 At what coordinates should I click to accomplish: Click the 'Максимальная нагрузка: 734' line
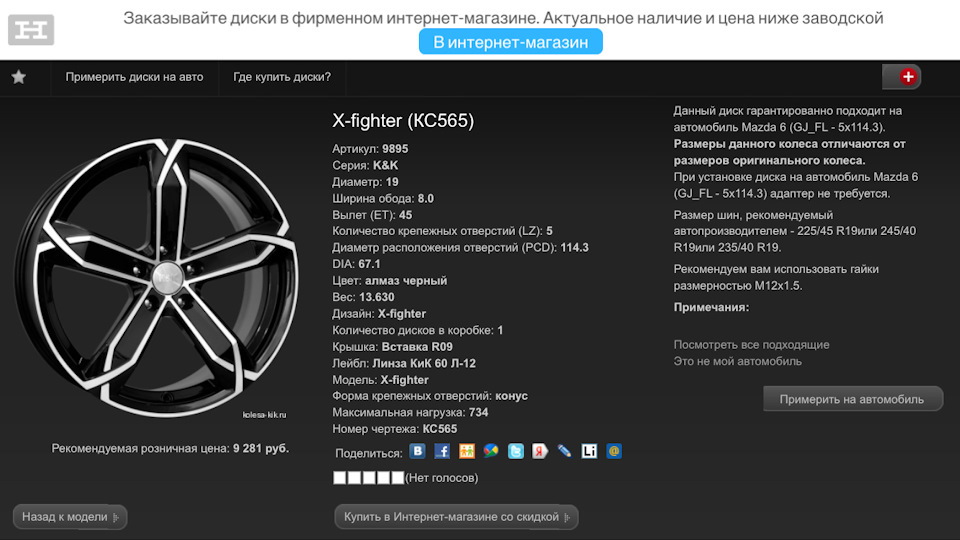click(410, 412)
